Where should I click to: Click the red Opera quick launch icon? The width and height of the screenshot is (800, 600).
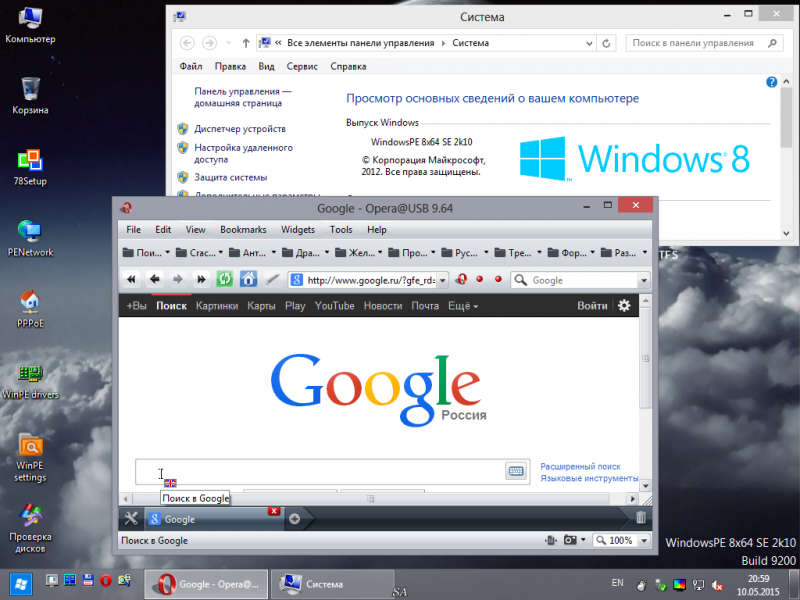(x=106, y=580)
